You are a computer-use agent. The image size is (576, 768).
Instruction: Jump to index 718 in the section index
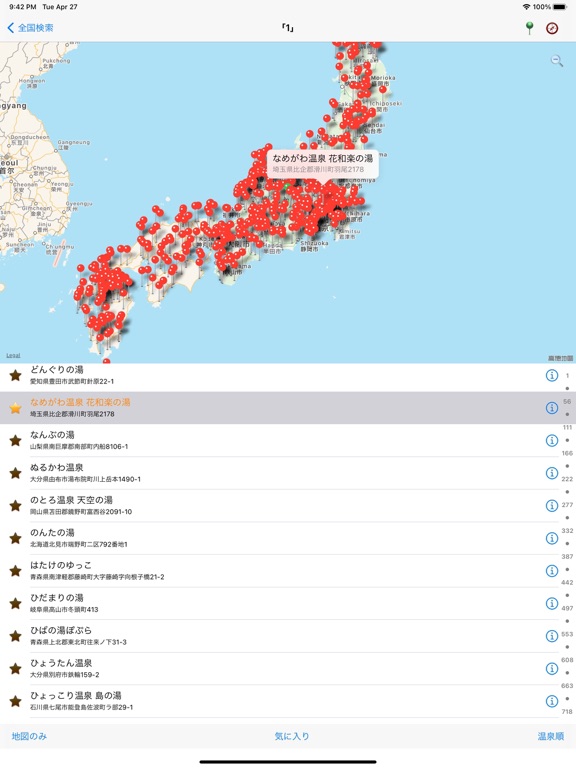point(567,712)
